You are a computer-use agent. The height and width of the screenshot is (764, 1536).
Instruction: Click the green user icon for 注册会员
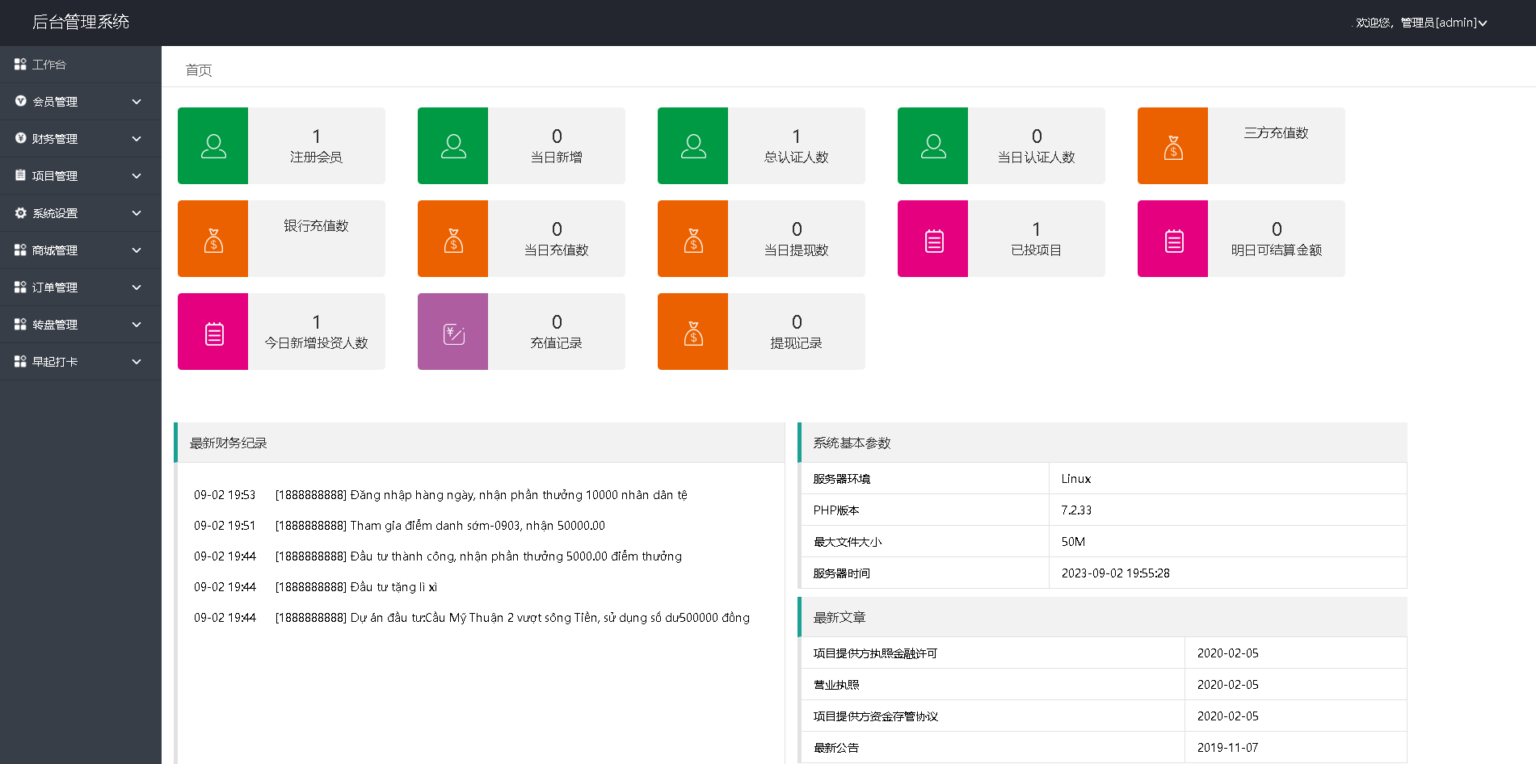[x=213, y=146]
